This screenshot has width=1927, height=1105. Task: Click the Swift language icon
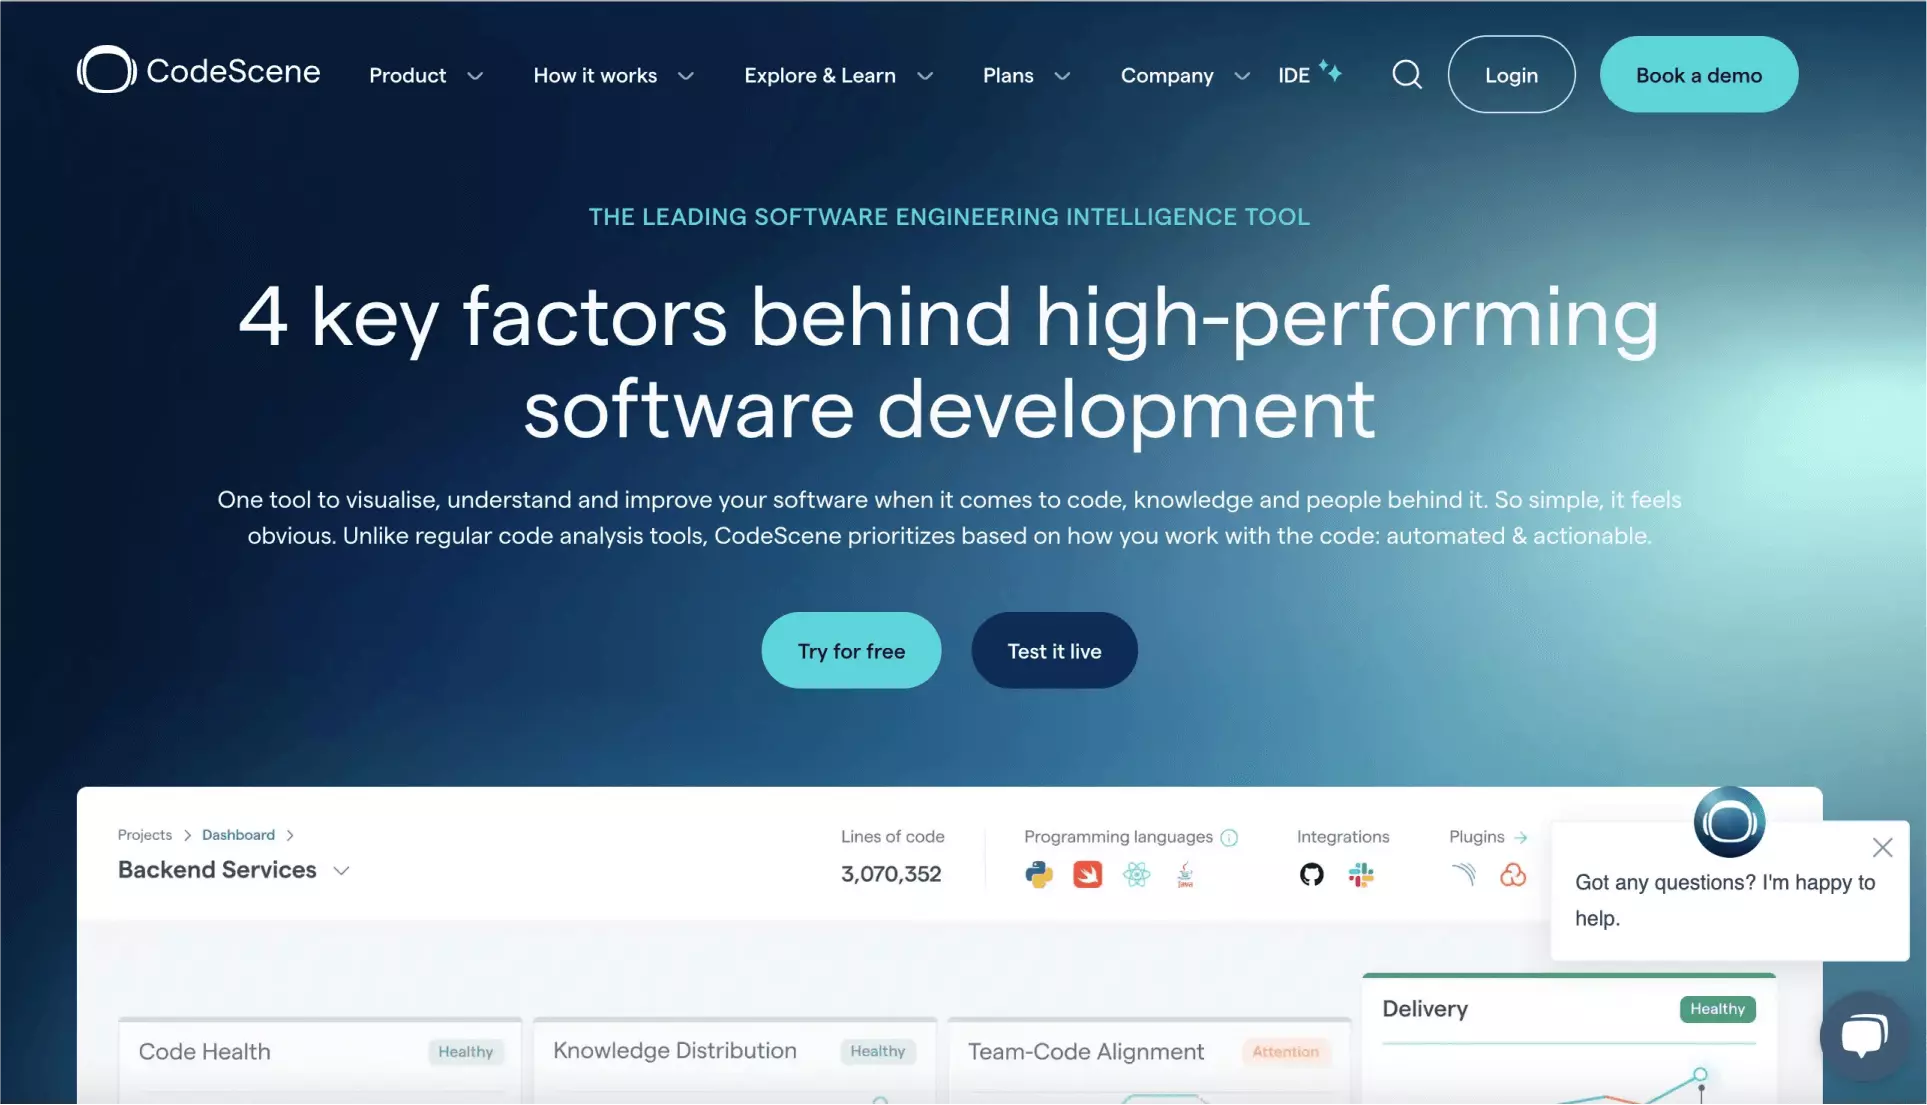coord(1087,875)
